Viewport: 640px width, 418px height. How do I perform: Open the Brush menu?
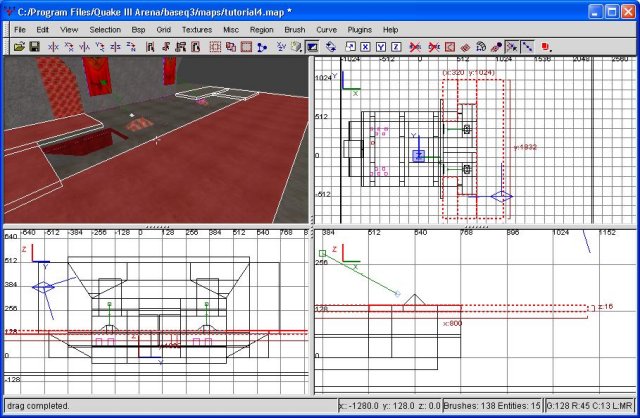pyautogui.click(x=295, y=30)
